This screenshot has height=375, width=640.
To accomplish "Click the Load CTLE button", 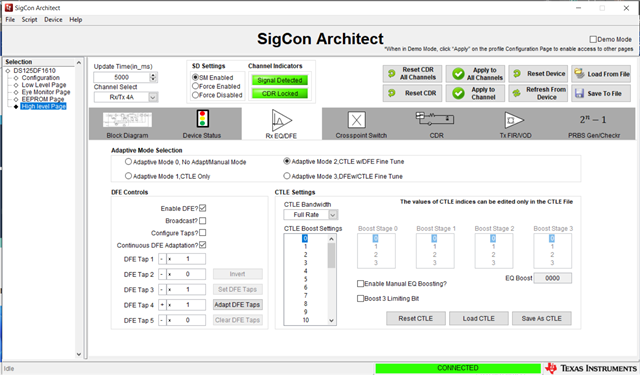I will (x=479, y=318).
